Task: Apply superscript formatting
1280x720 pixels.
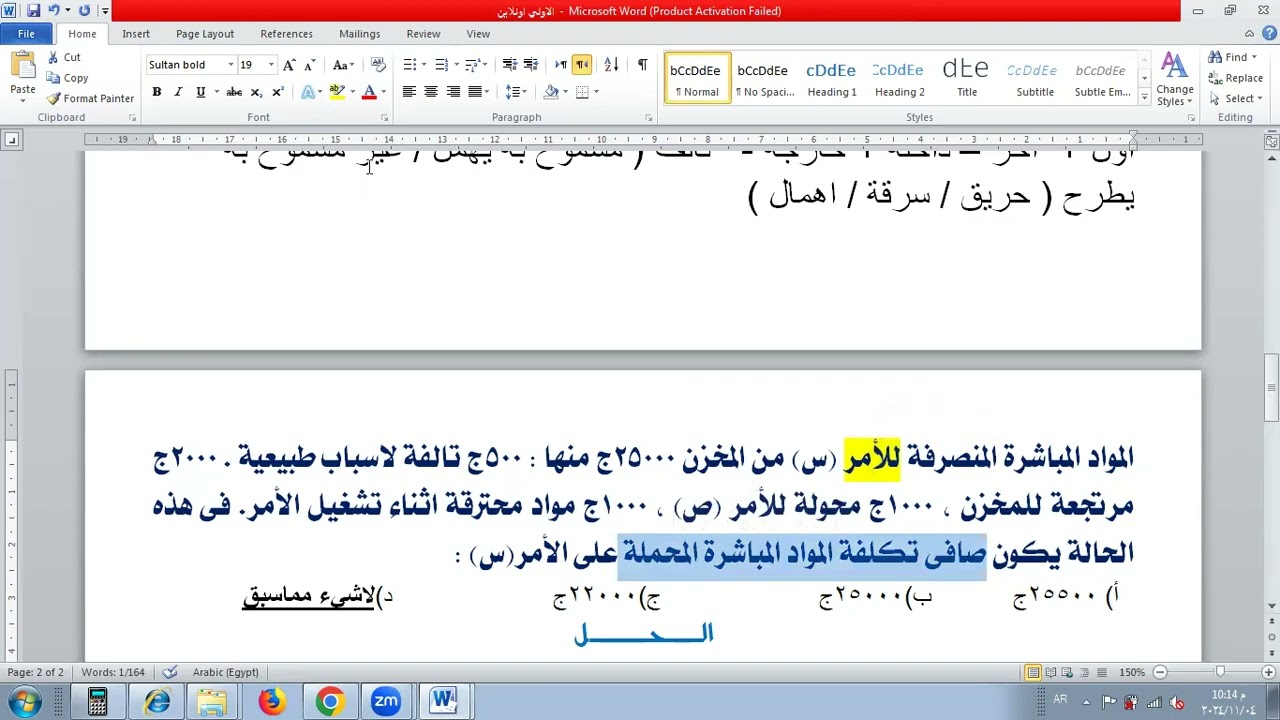Action: pos(278,92)
